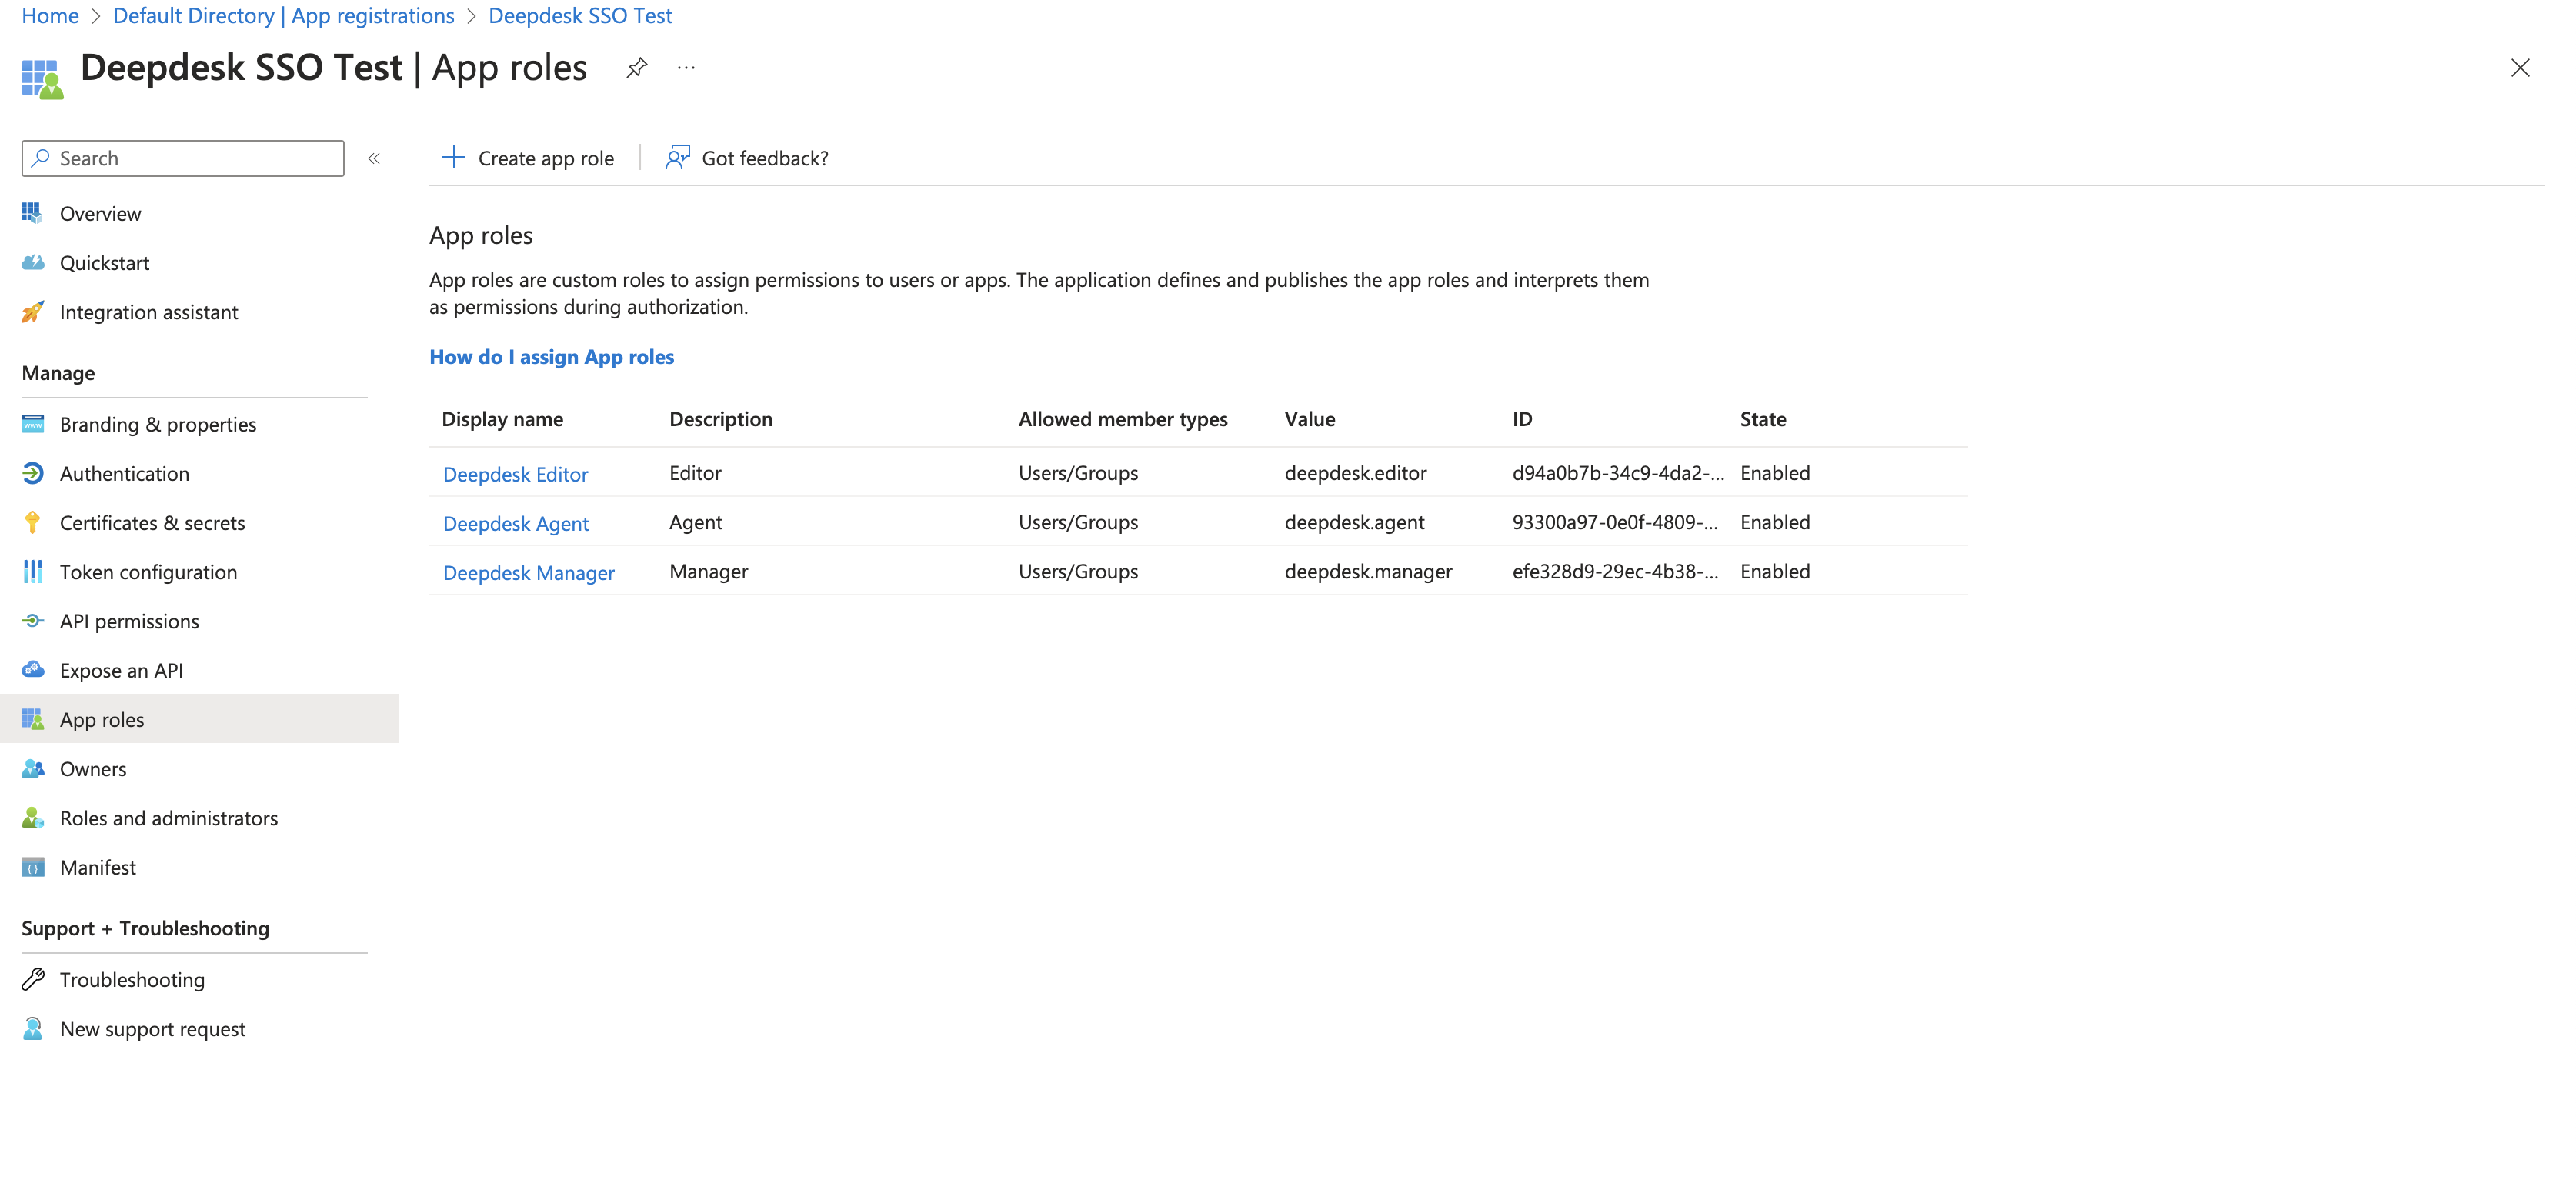The width and height of the screenshot is (2576, 1183).
Task: Open How do I assign App roles link
Action: 551,356
